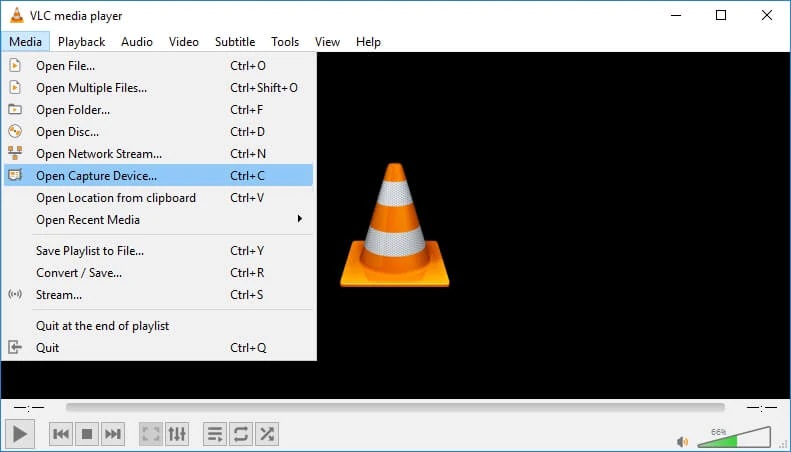Choose Open Disc... menu entry

coord(158,132)
